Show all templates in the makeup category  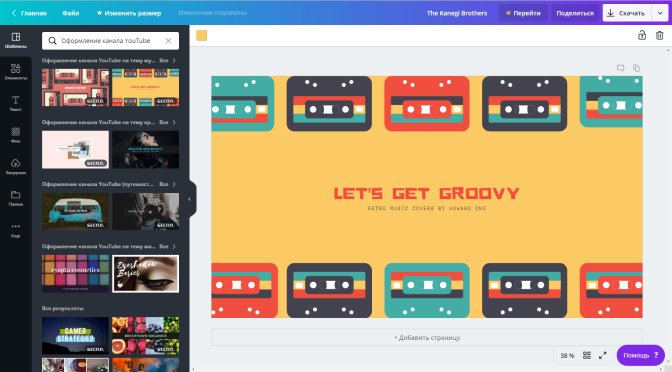point(167,246)
